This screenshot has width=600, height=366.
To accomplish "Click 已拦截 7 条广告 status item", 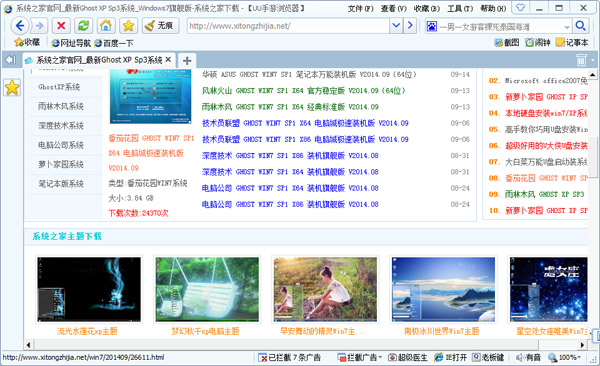I will 290,358.
